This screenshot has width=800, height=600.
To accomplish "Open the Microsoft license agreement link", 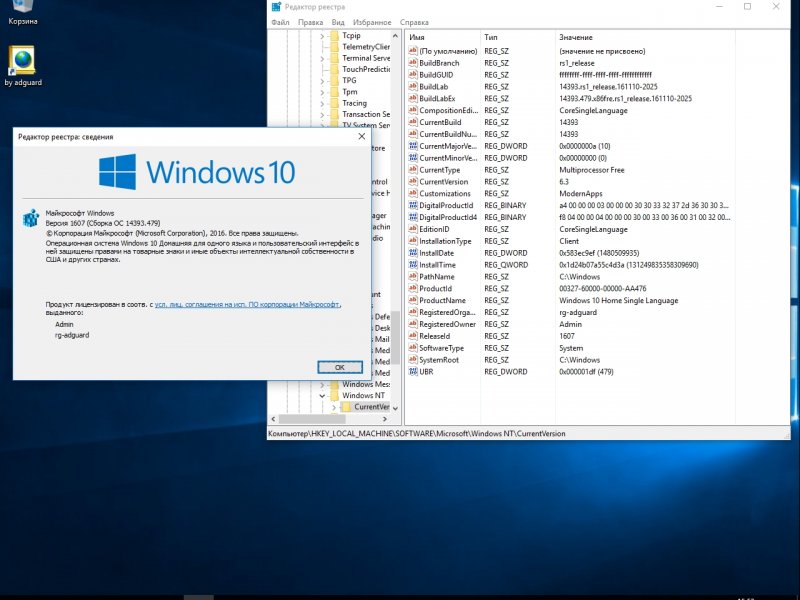I will tap(247, 304).
